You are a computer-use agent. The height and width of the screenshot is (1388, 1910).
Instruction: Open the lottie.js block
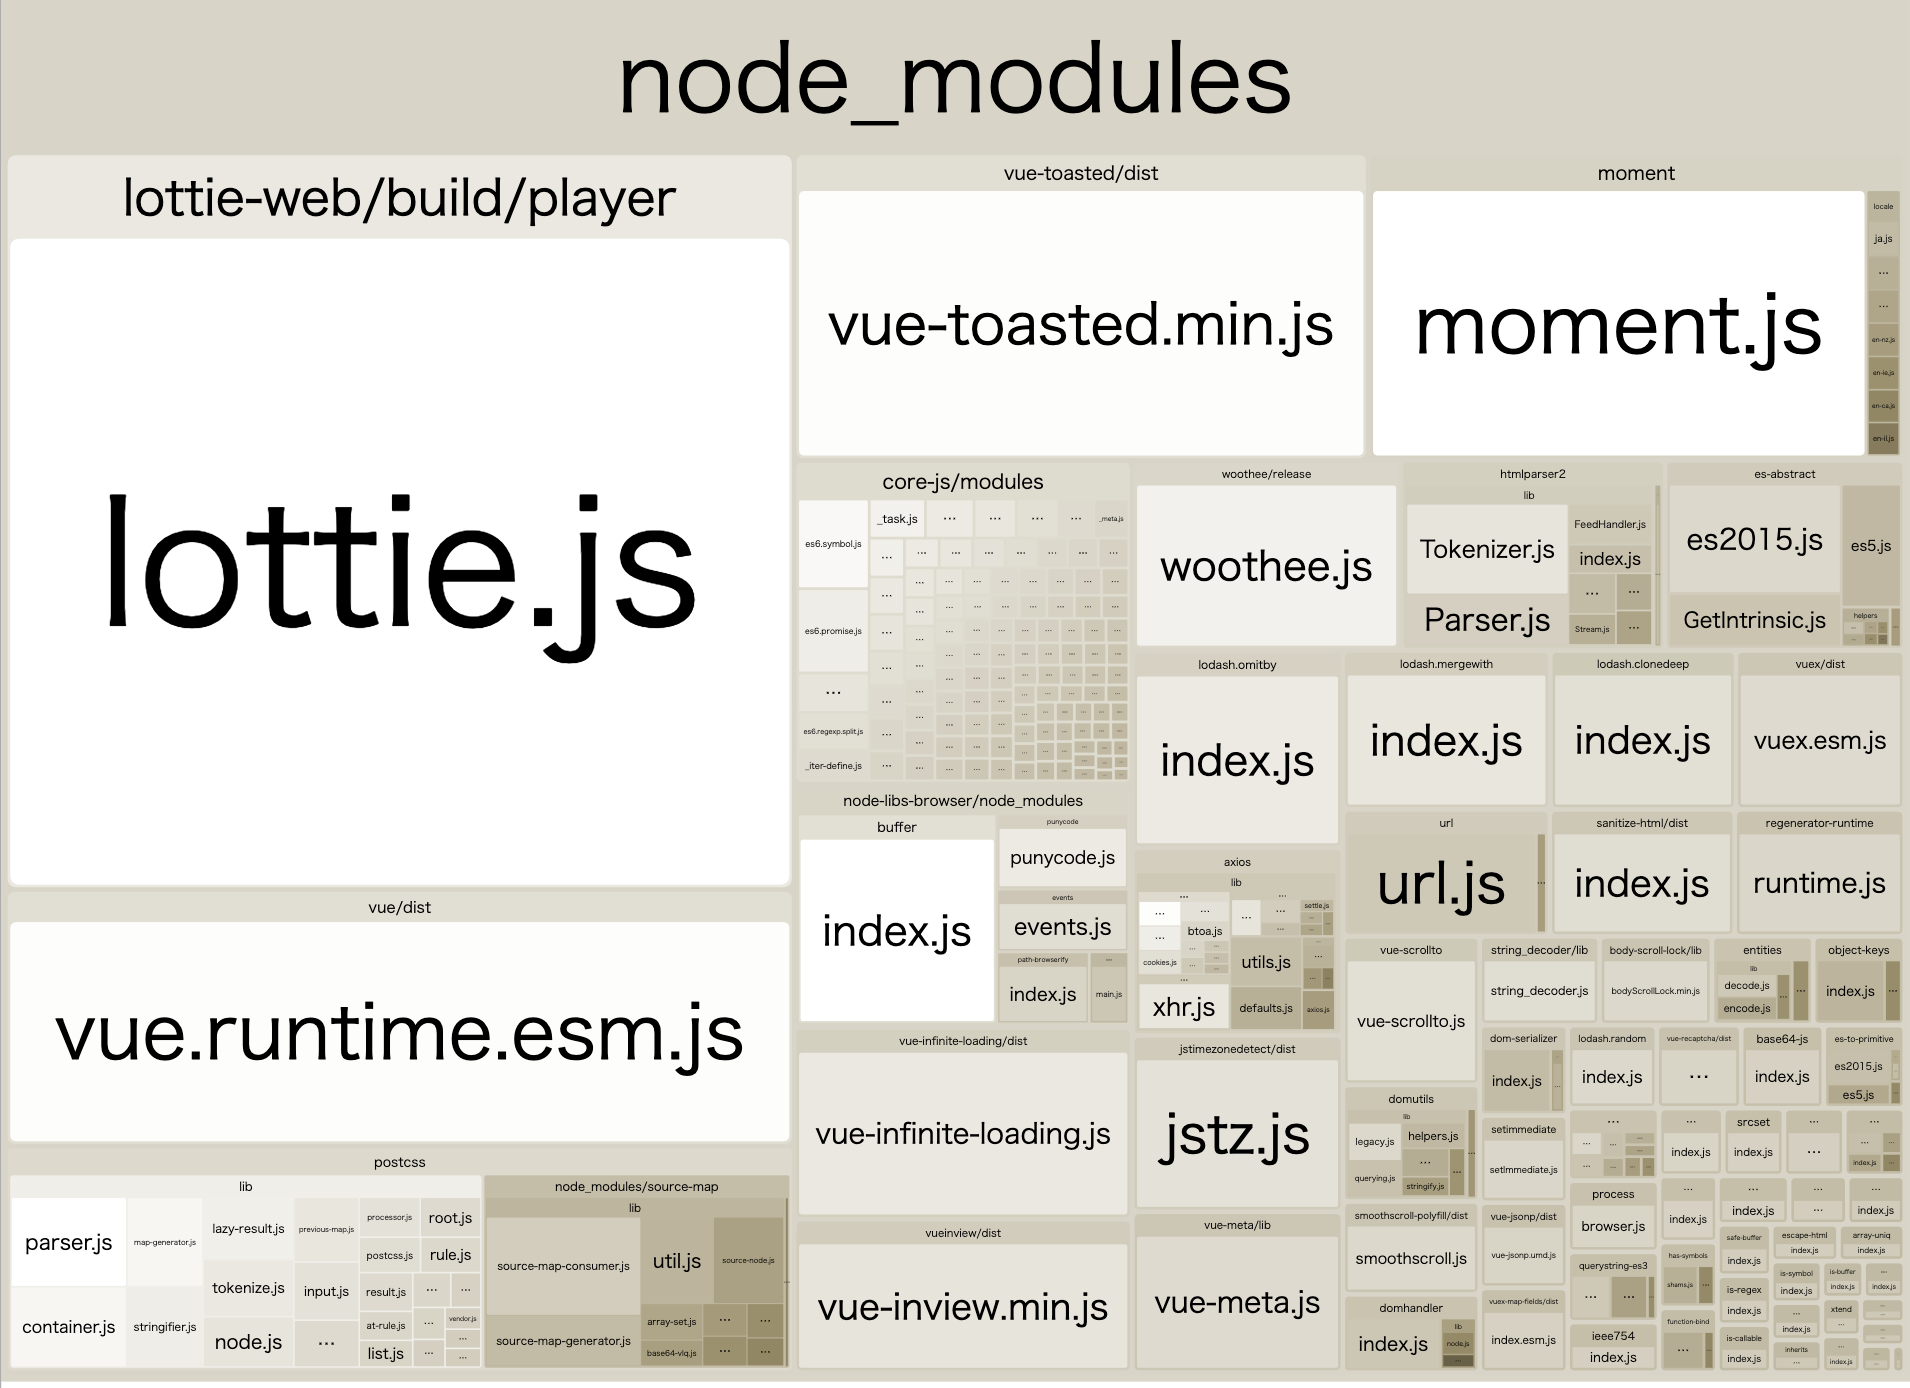[399, 562]
